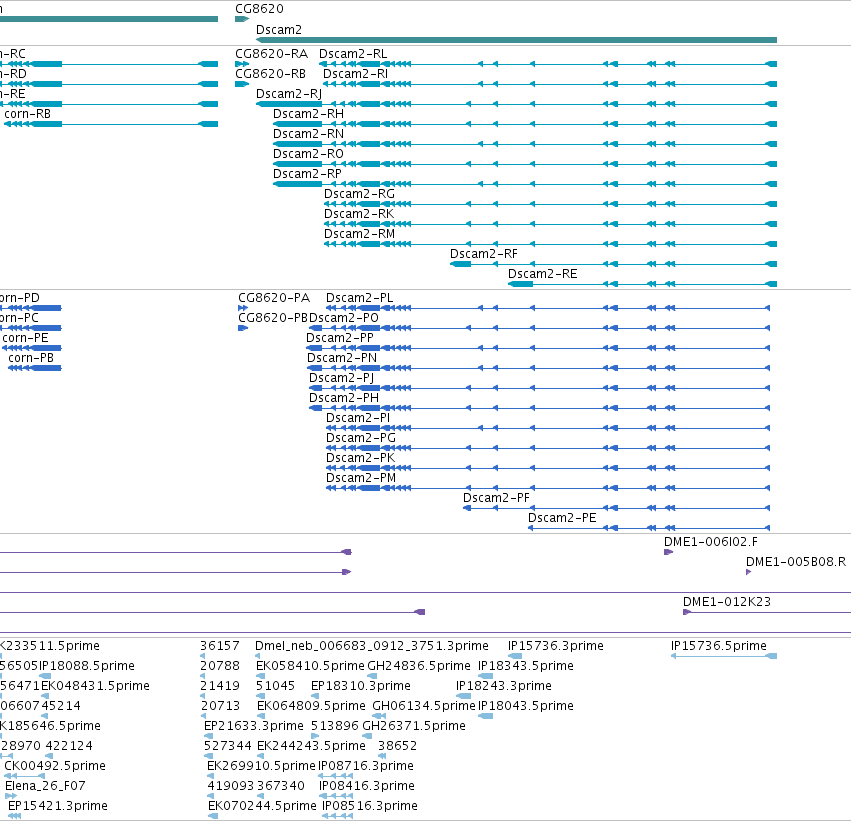Click the IP15736.3prime label
Viewport: 851px width, 821px height.
pos(556,646)
